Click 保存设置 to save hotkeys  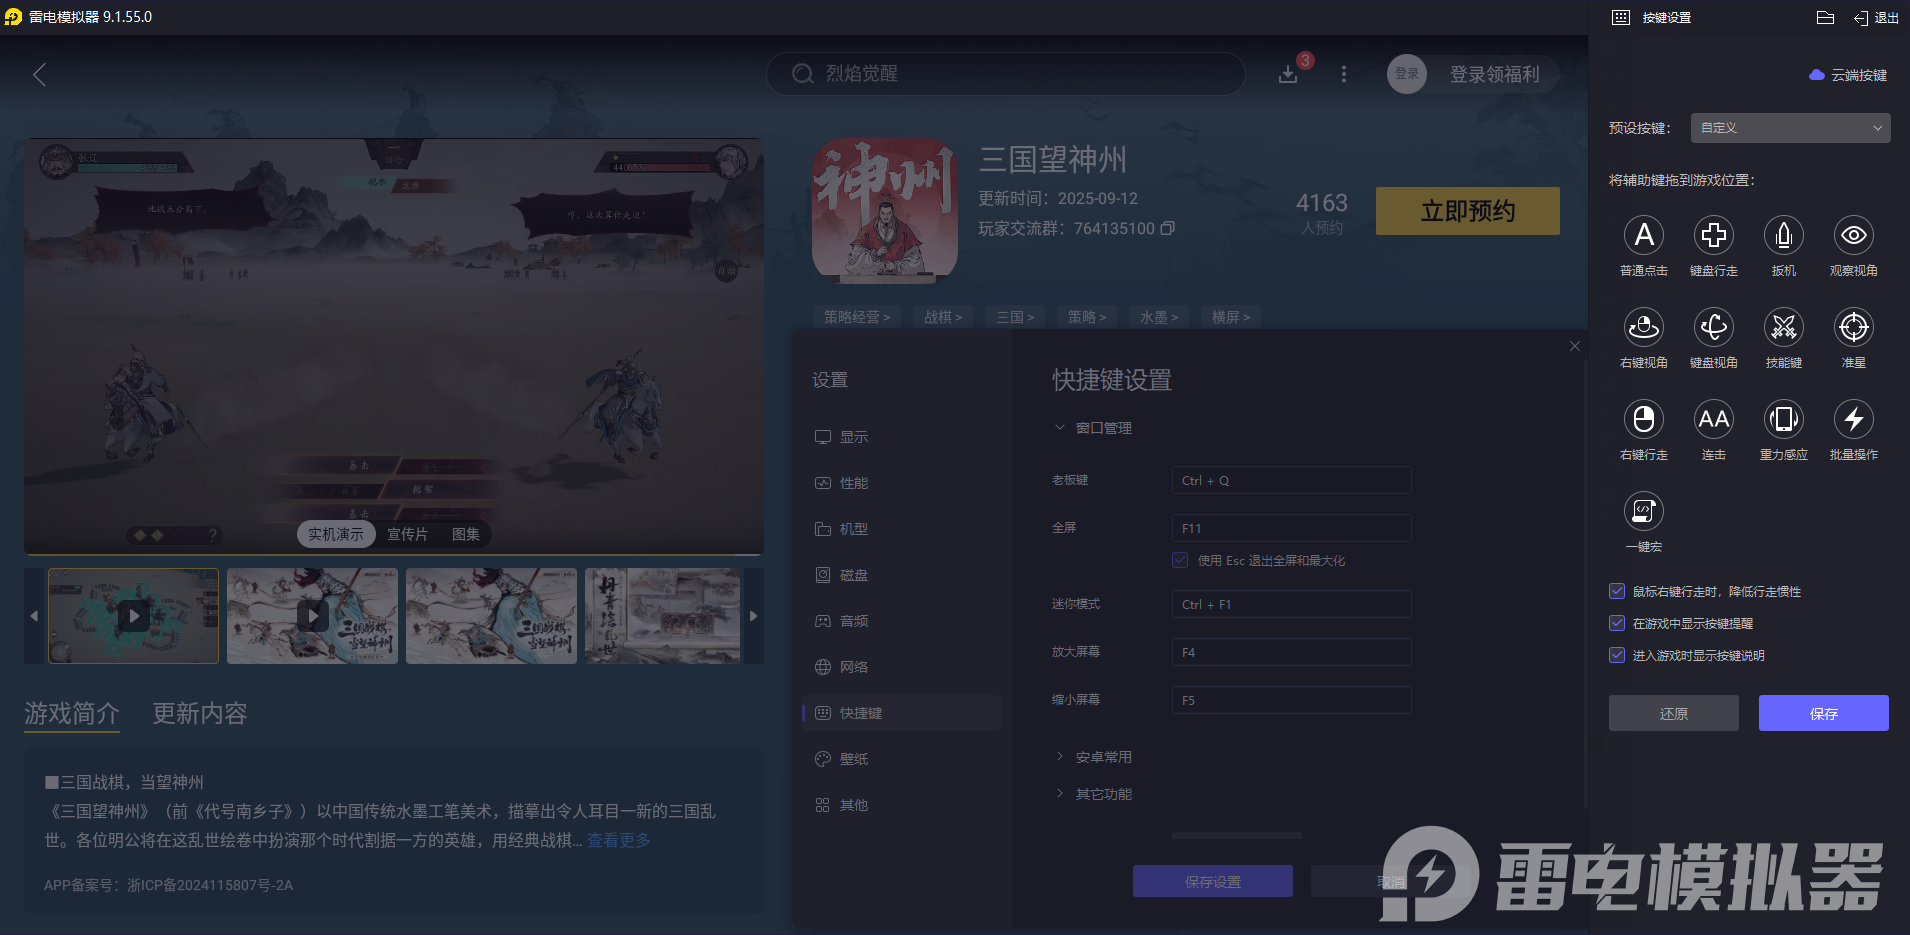click(1211, 881)
